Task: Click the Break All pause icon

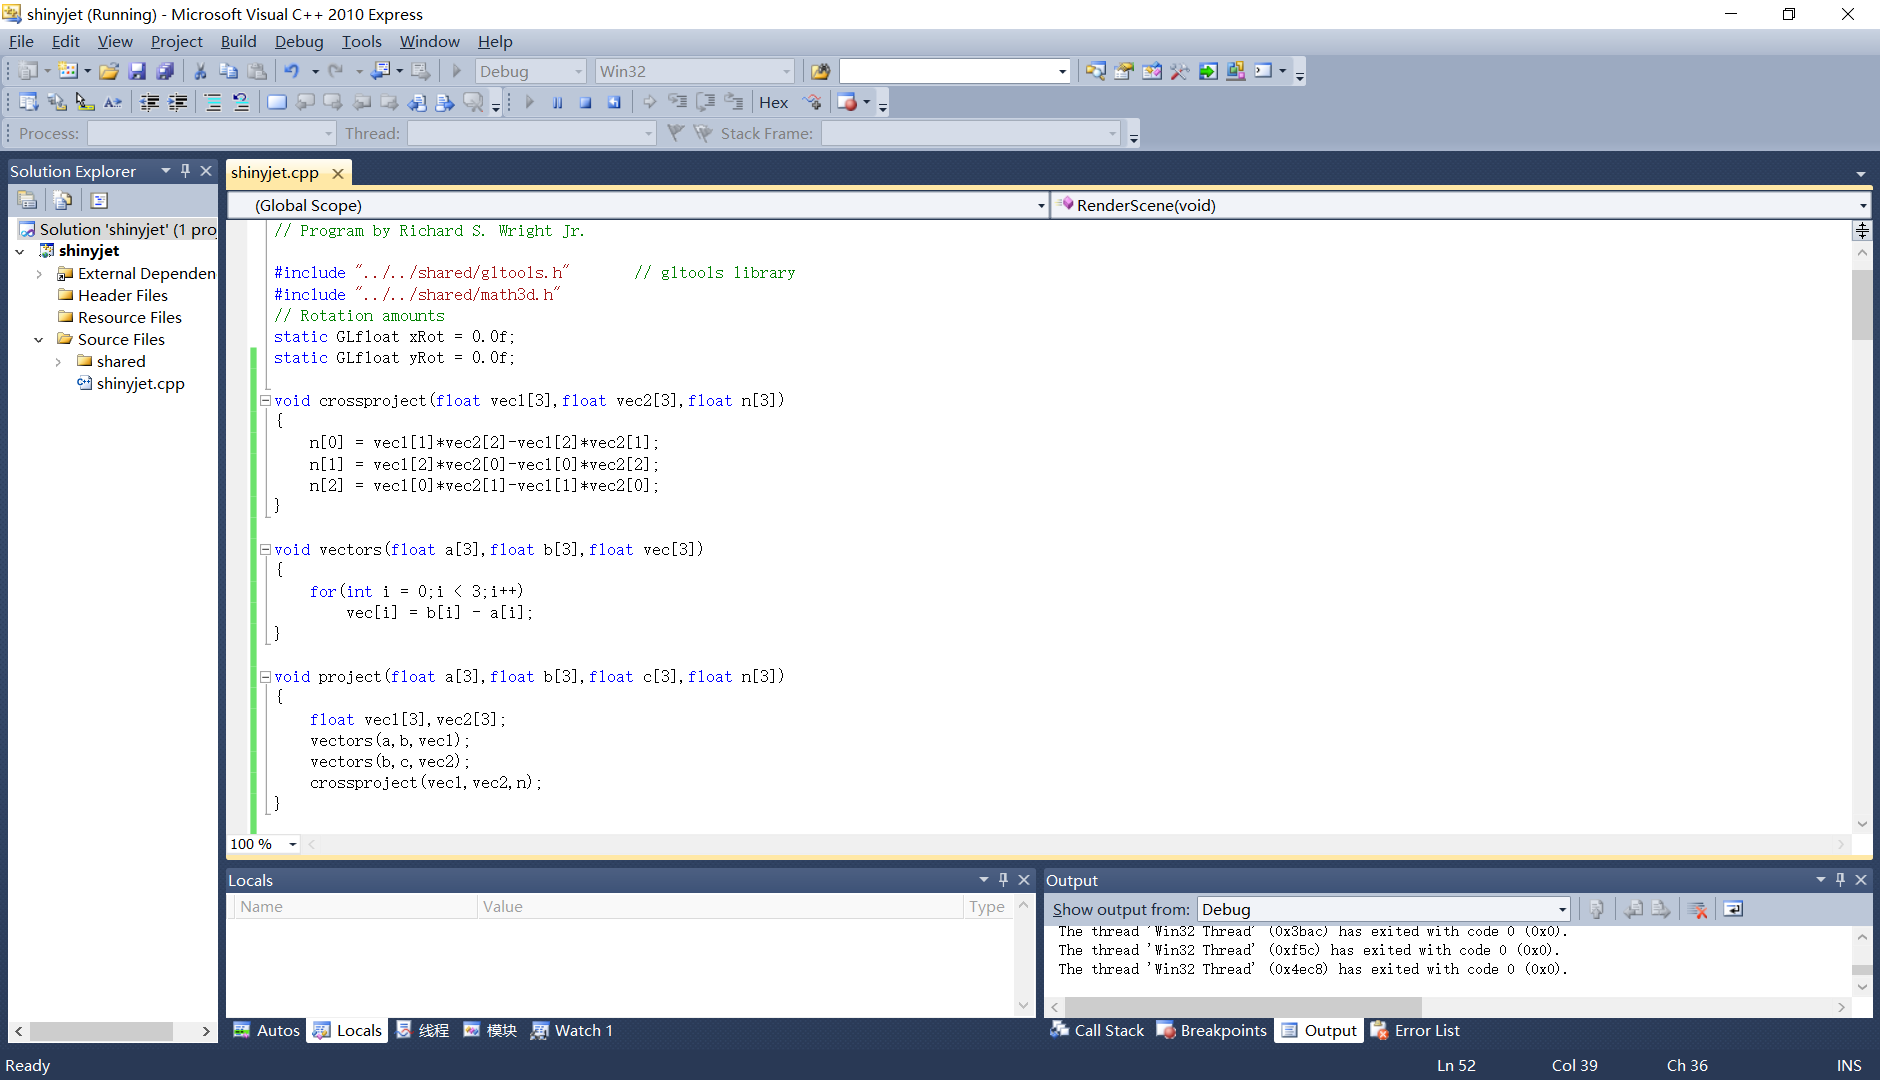Action: click(558, 102)
